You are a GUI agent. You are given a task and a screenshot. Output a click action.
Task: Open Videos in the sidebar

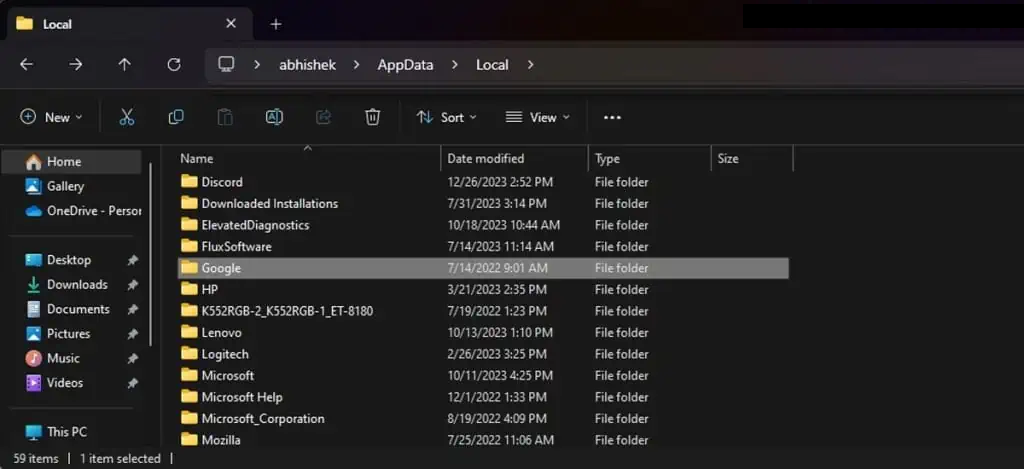coord(65,383)
